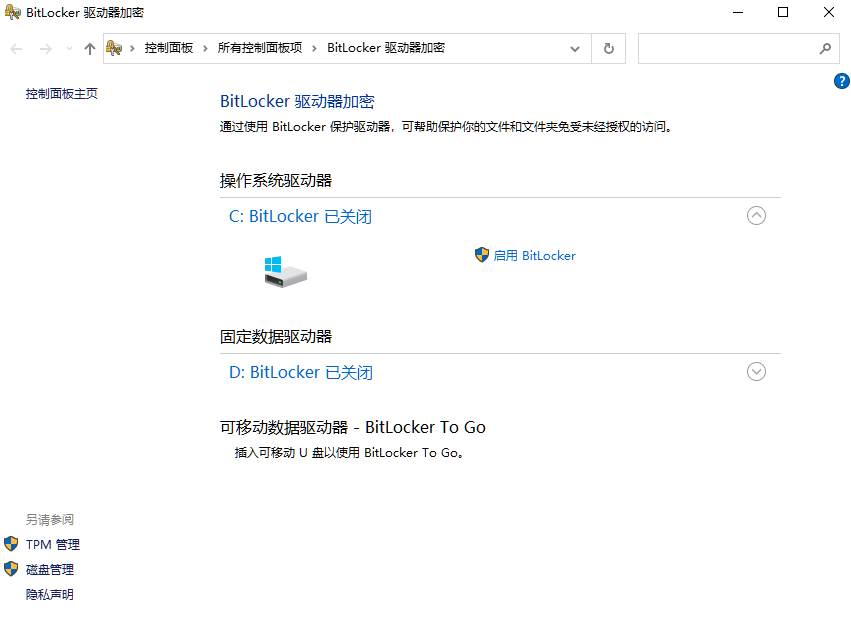Expand the chevron after 控制面板 breadcrumb
The width and height of the screenshot is (851, 623).
click(x=205, y=49)
